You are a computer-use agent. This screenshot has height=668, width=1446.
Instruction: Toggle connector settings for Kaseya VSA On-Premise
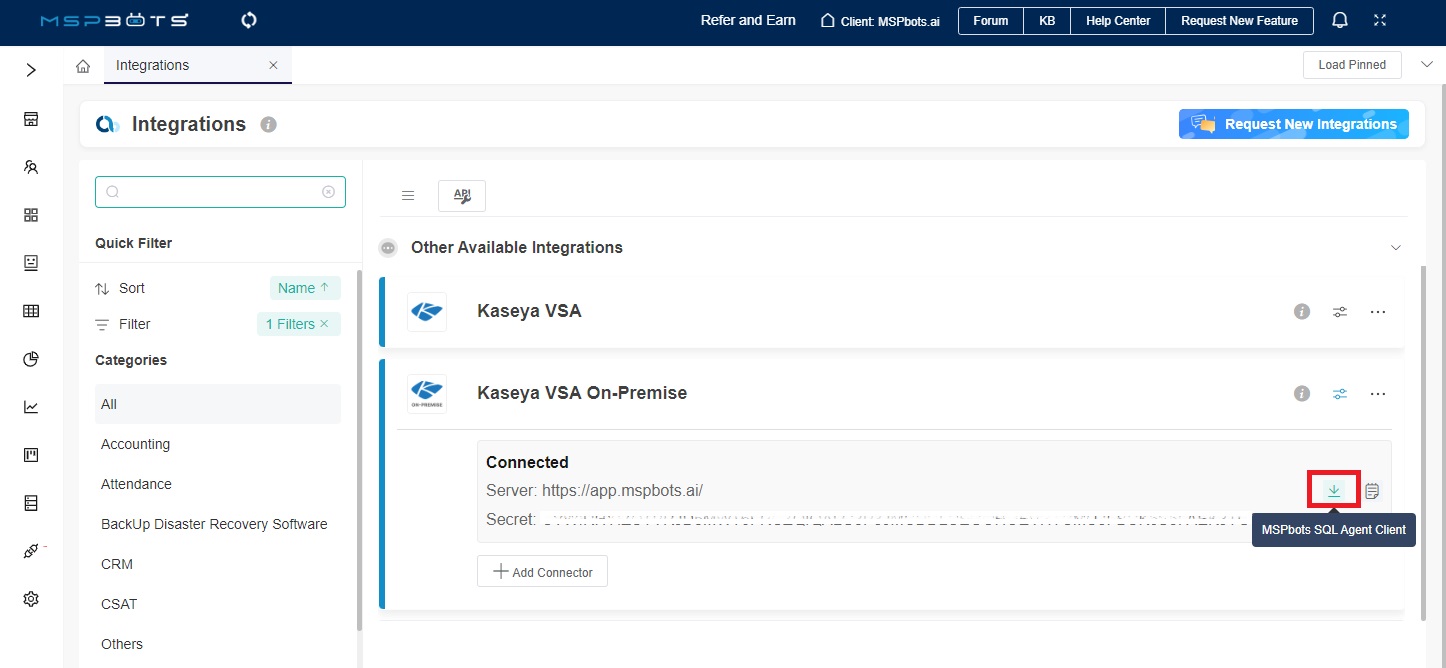pos(1340,394)
